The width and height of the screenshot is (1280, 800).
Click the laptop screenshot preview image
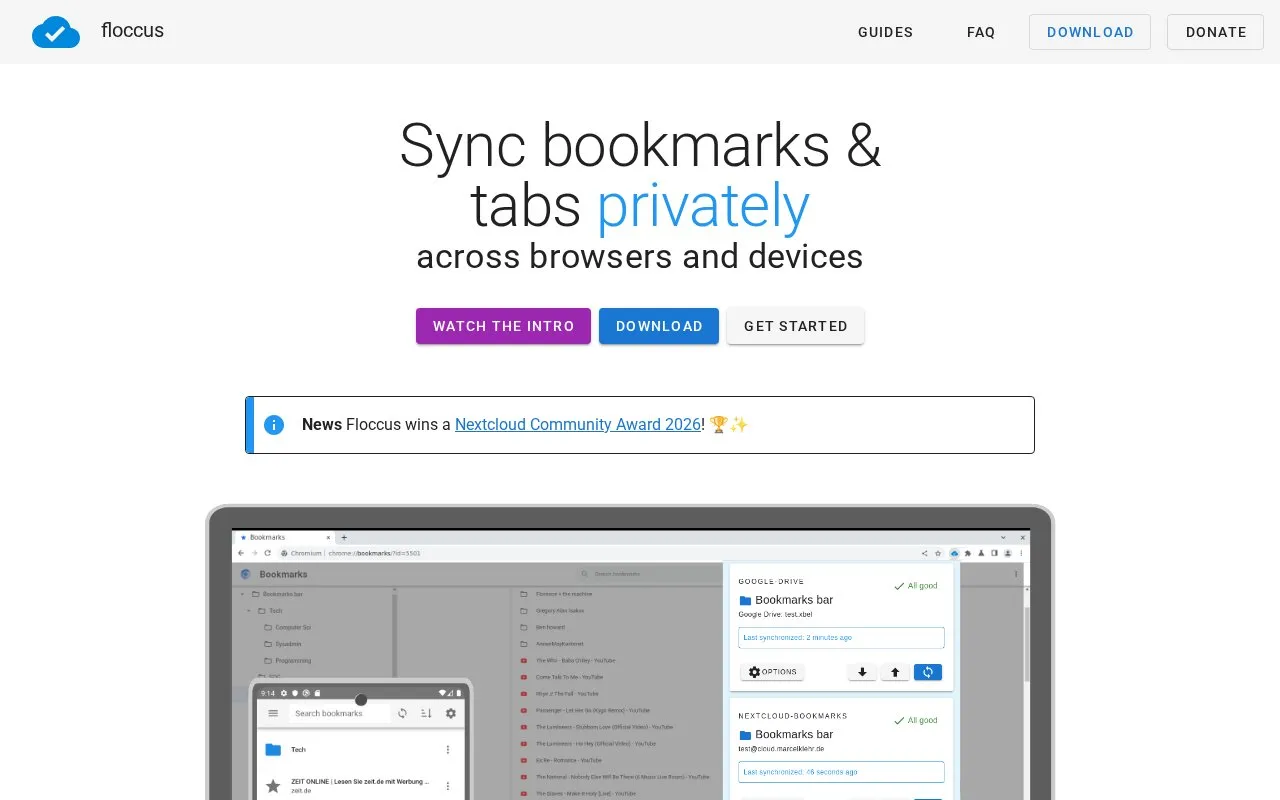[x=630, y=652]
